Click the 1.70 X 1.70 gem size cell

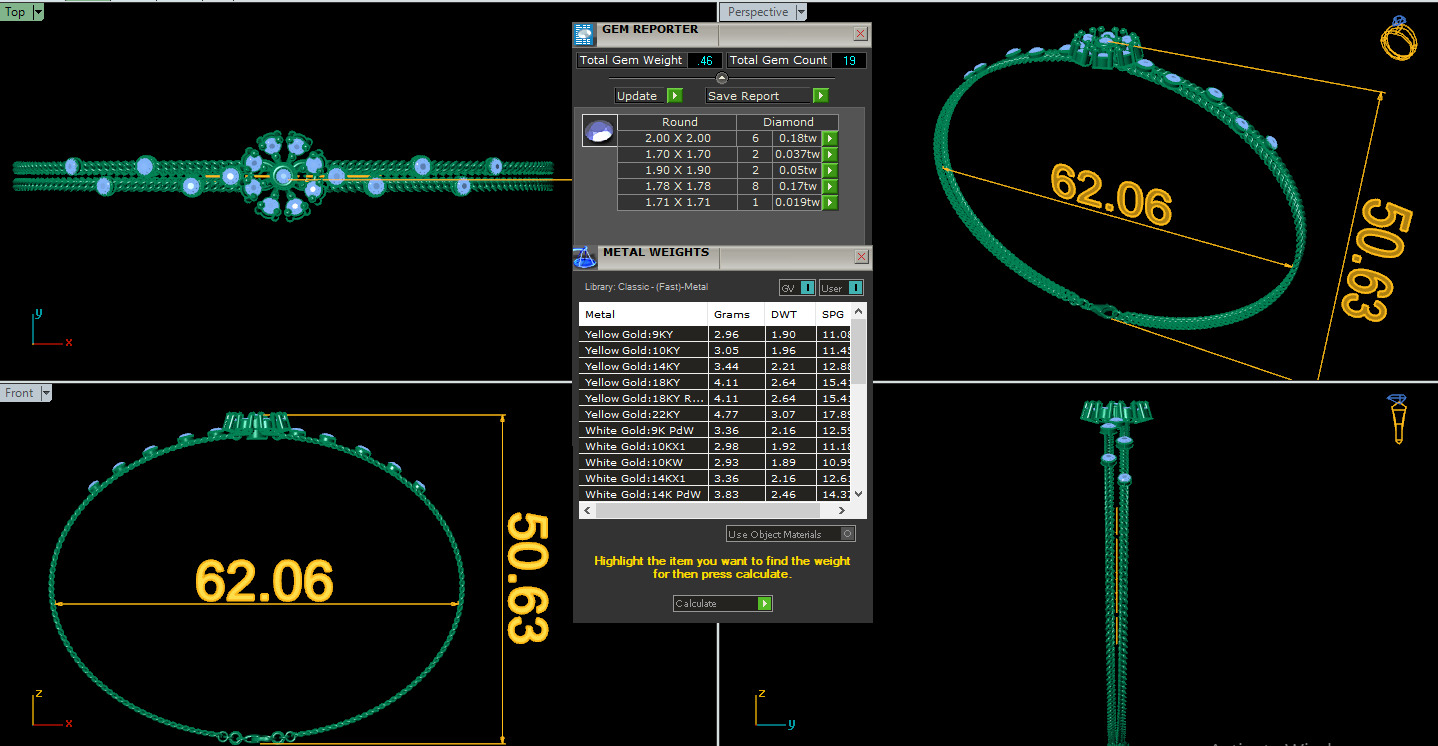[677, 154]
